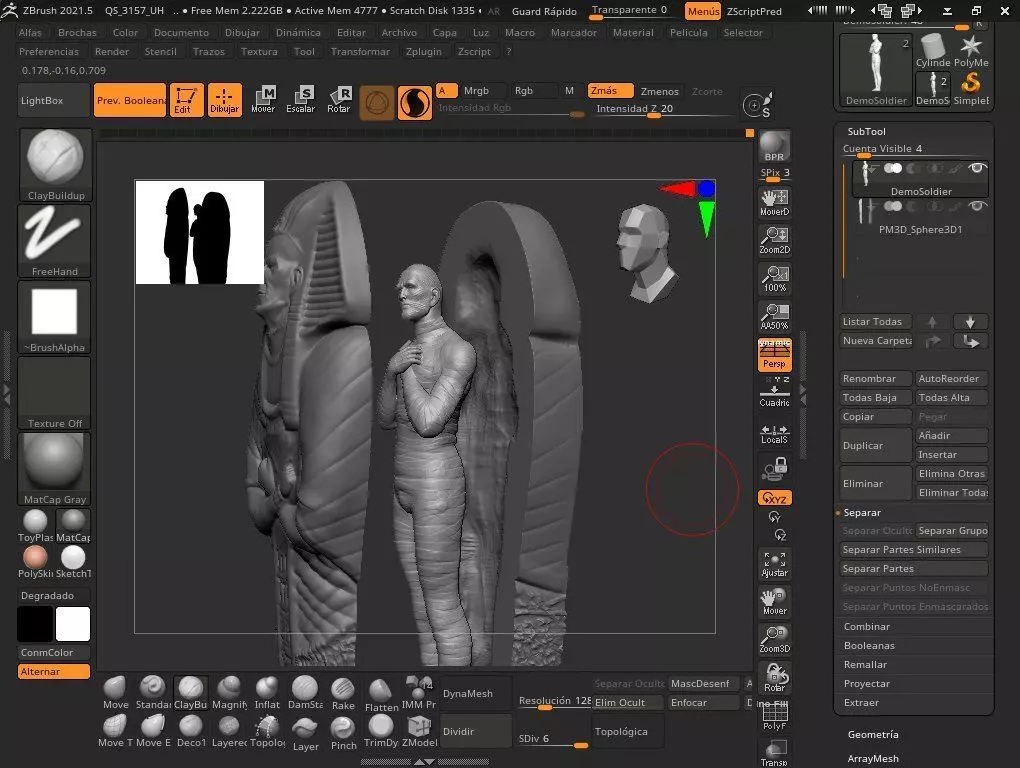Toggle LocalS local symmetry

pos(774,434)
